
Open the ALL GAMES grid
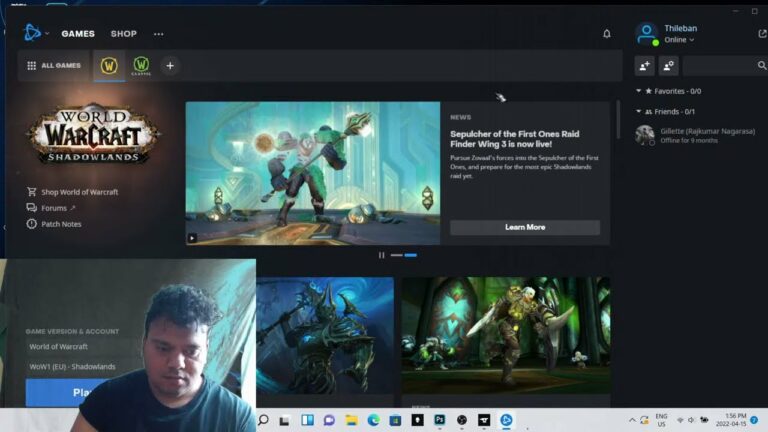click(54, 66)
